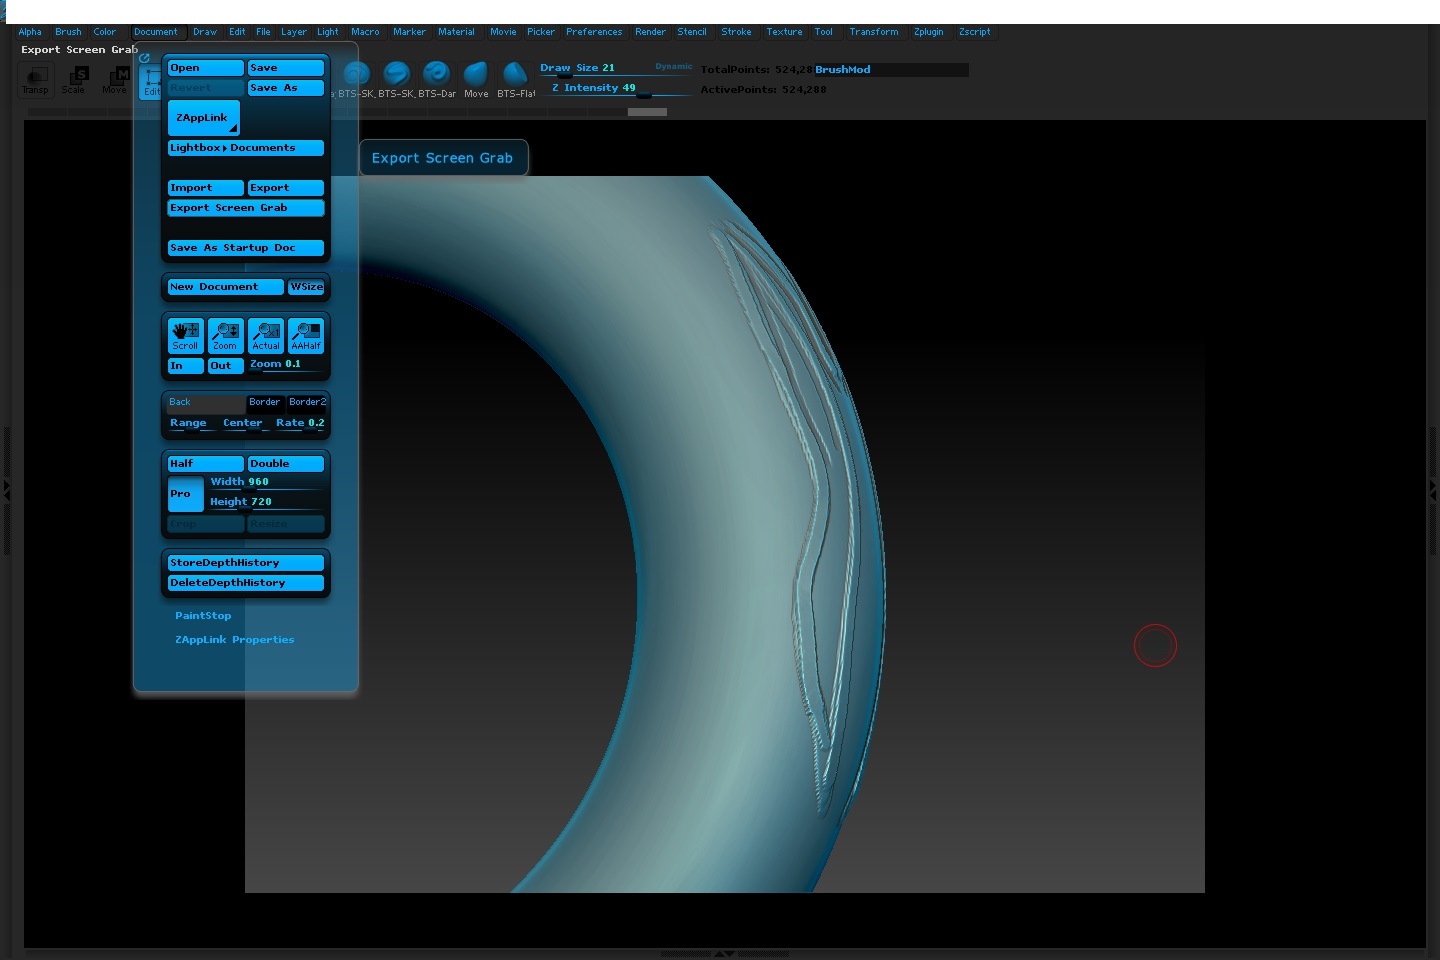
Task: Open the Light menu
Action: coord(328,32)
